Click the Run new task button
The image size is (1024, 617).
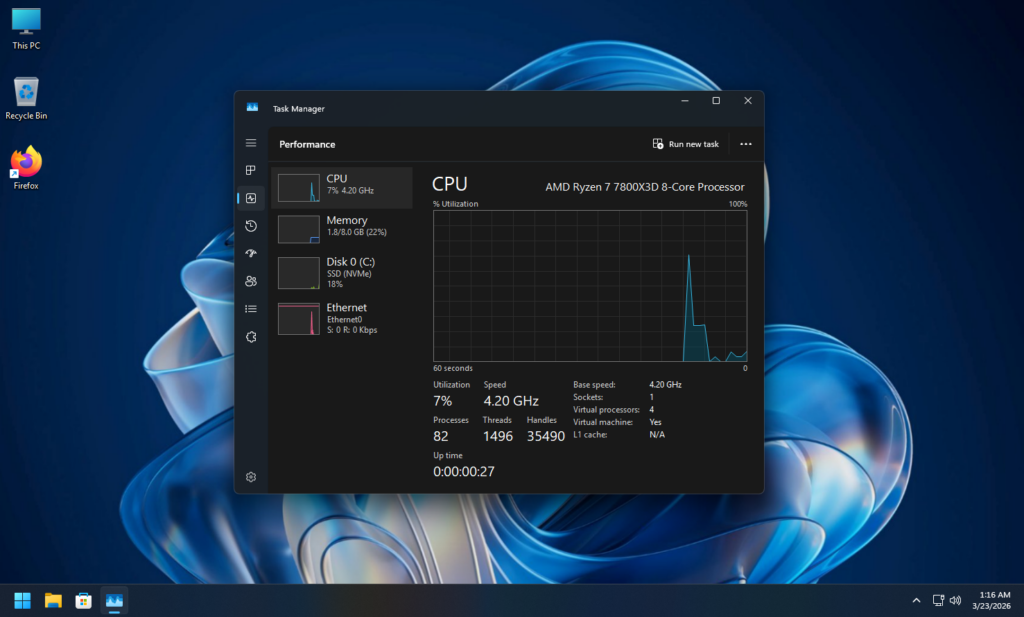(x=686, y=144)
